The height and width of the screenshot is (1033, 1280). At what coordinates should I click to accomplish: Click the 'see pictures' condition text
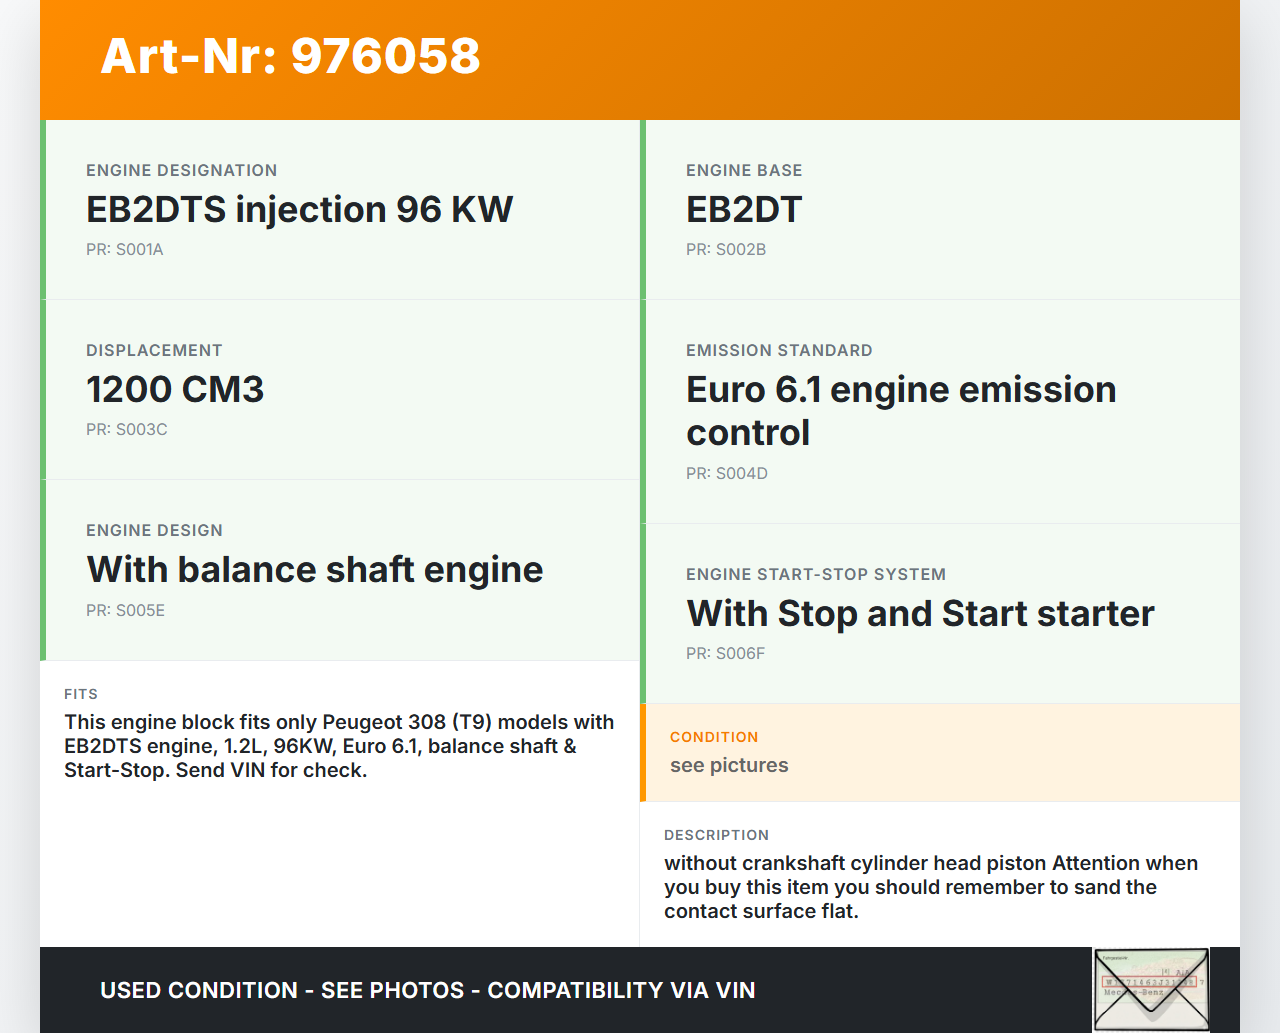pyautogui.click(x=728, y=766)
